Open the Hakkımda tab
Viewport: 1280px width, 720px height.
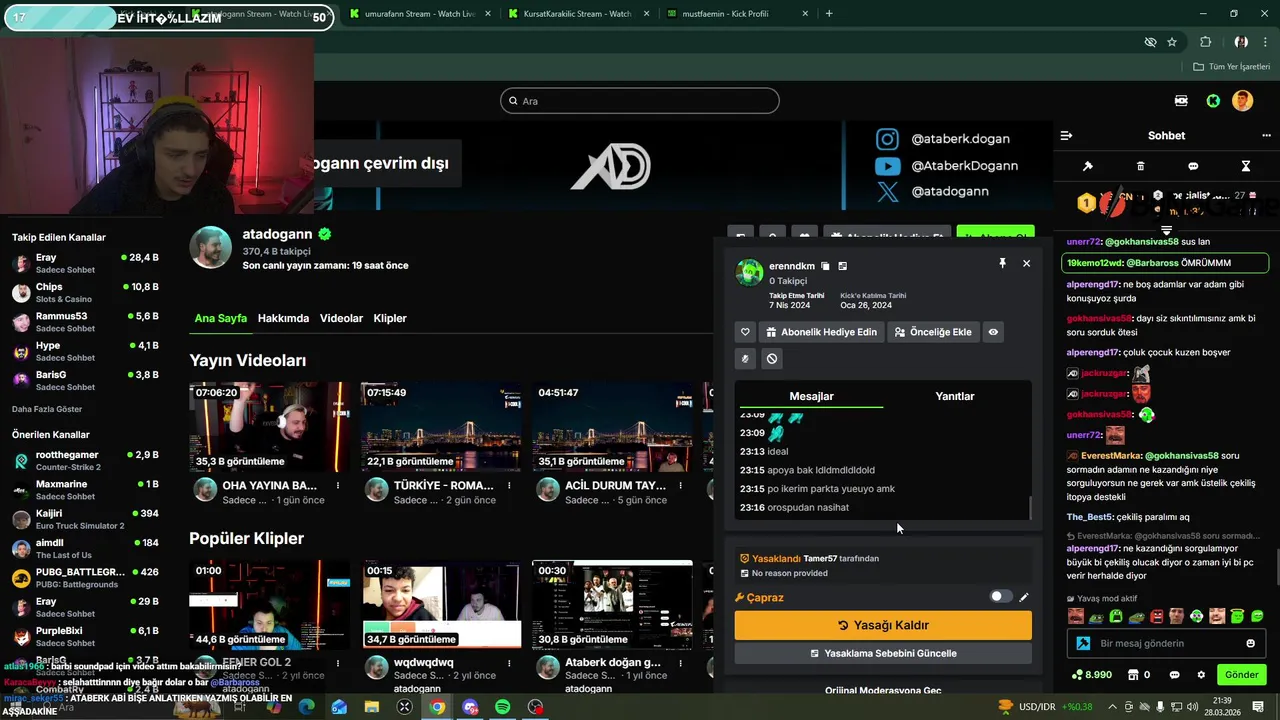coord(283,318)
